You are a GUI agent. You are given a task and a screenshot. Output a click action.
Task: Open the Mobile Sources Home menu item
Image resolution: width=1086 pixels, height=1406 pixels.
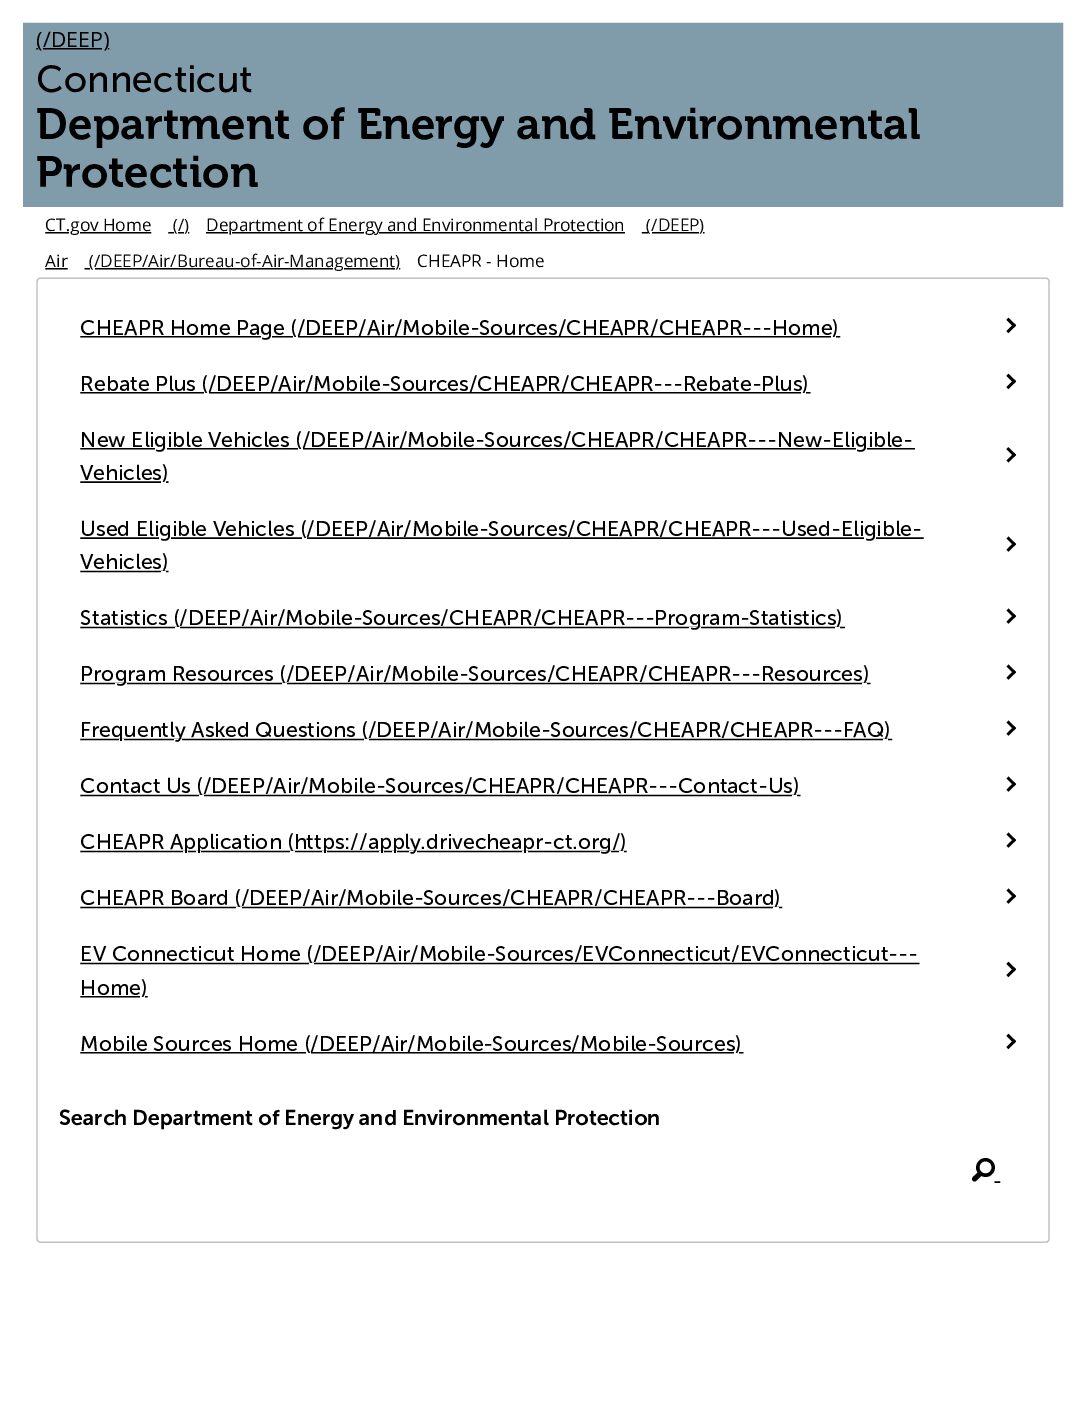click(411, 1044)
